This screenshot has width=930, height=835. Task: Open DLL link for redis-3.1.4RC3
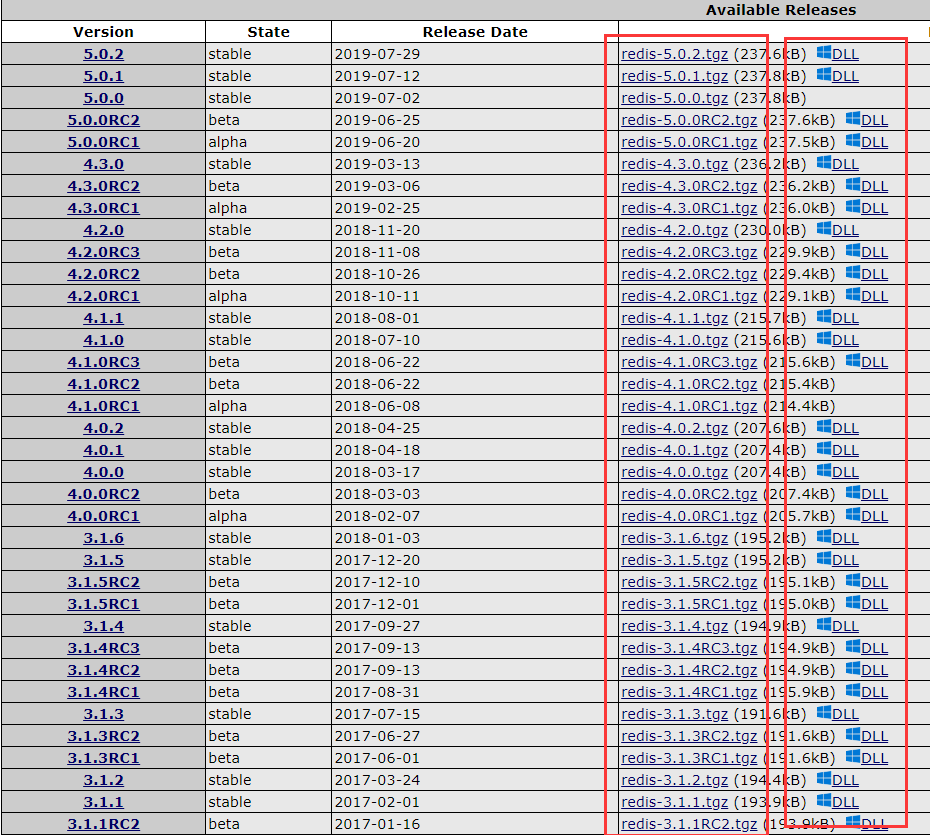pyautogui.click(x=874, y=648)
